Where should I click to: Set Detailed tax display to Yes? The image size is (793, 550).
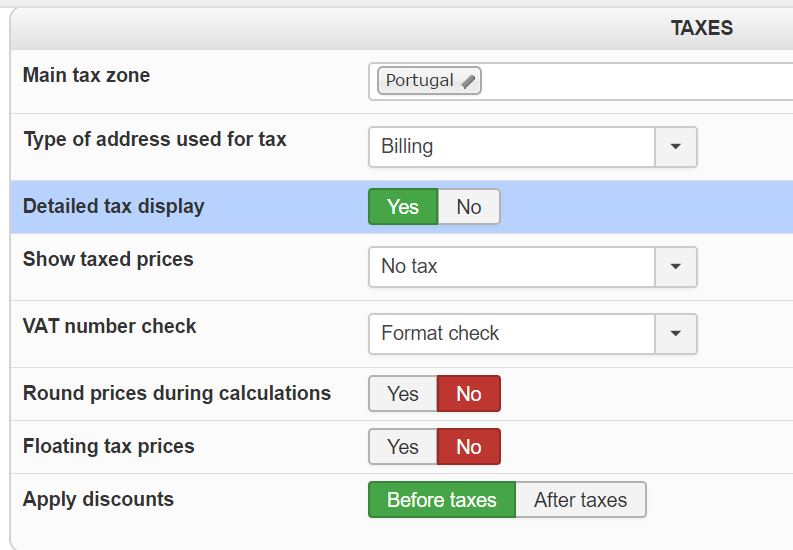pos(403,207)
